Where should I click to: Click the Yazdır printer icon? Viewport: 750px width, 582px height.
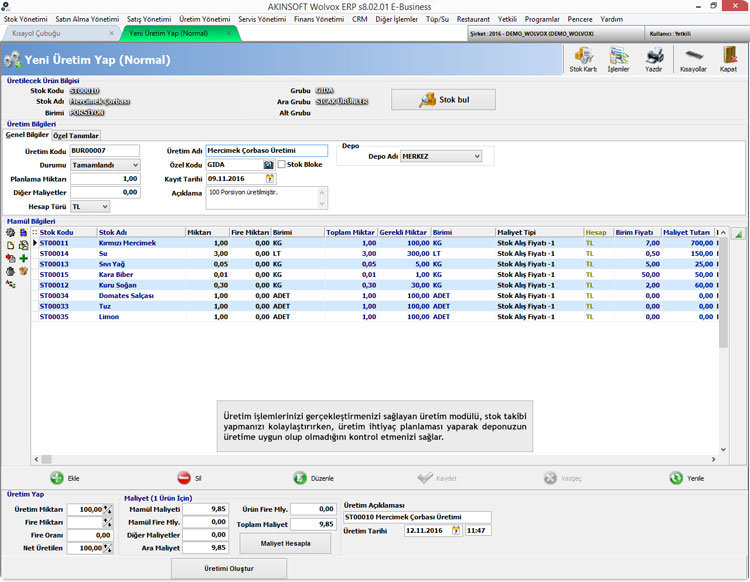pos(653,59)
